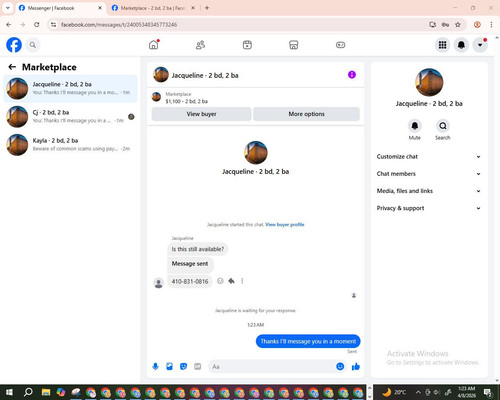Viewport: 500px width, 400px height.
Task: Send a thumbs up like
Action: [x=356, y=367]
